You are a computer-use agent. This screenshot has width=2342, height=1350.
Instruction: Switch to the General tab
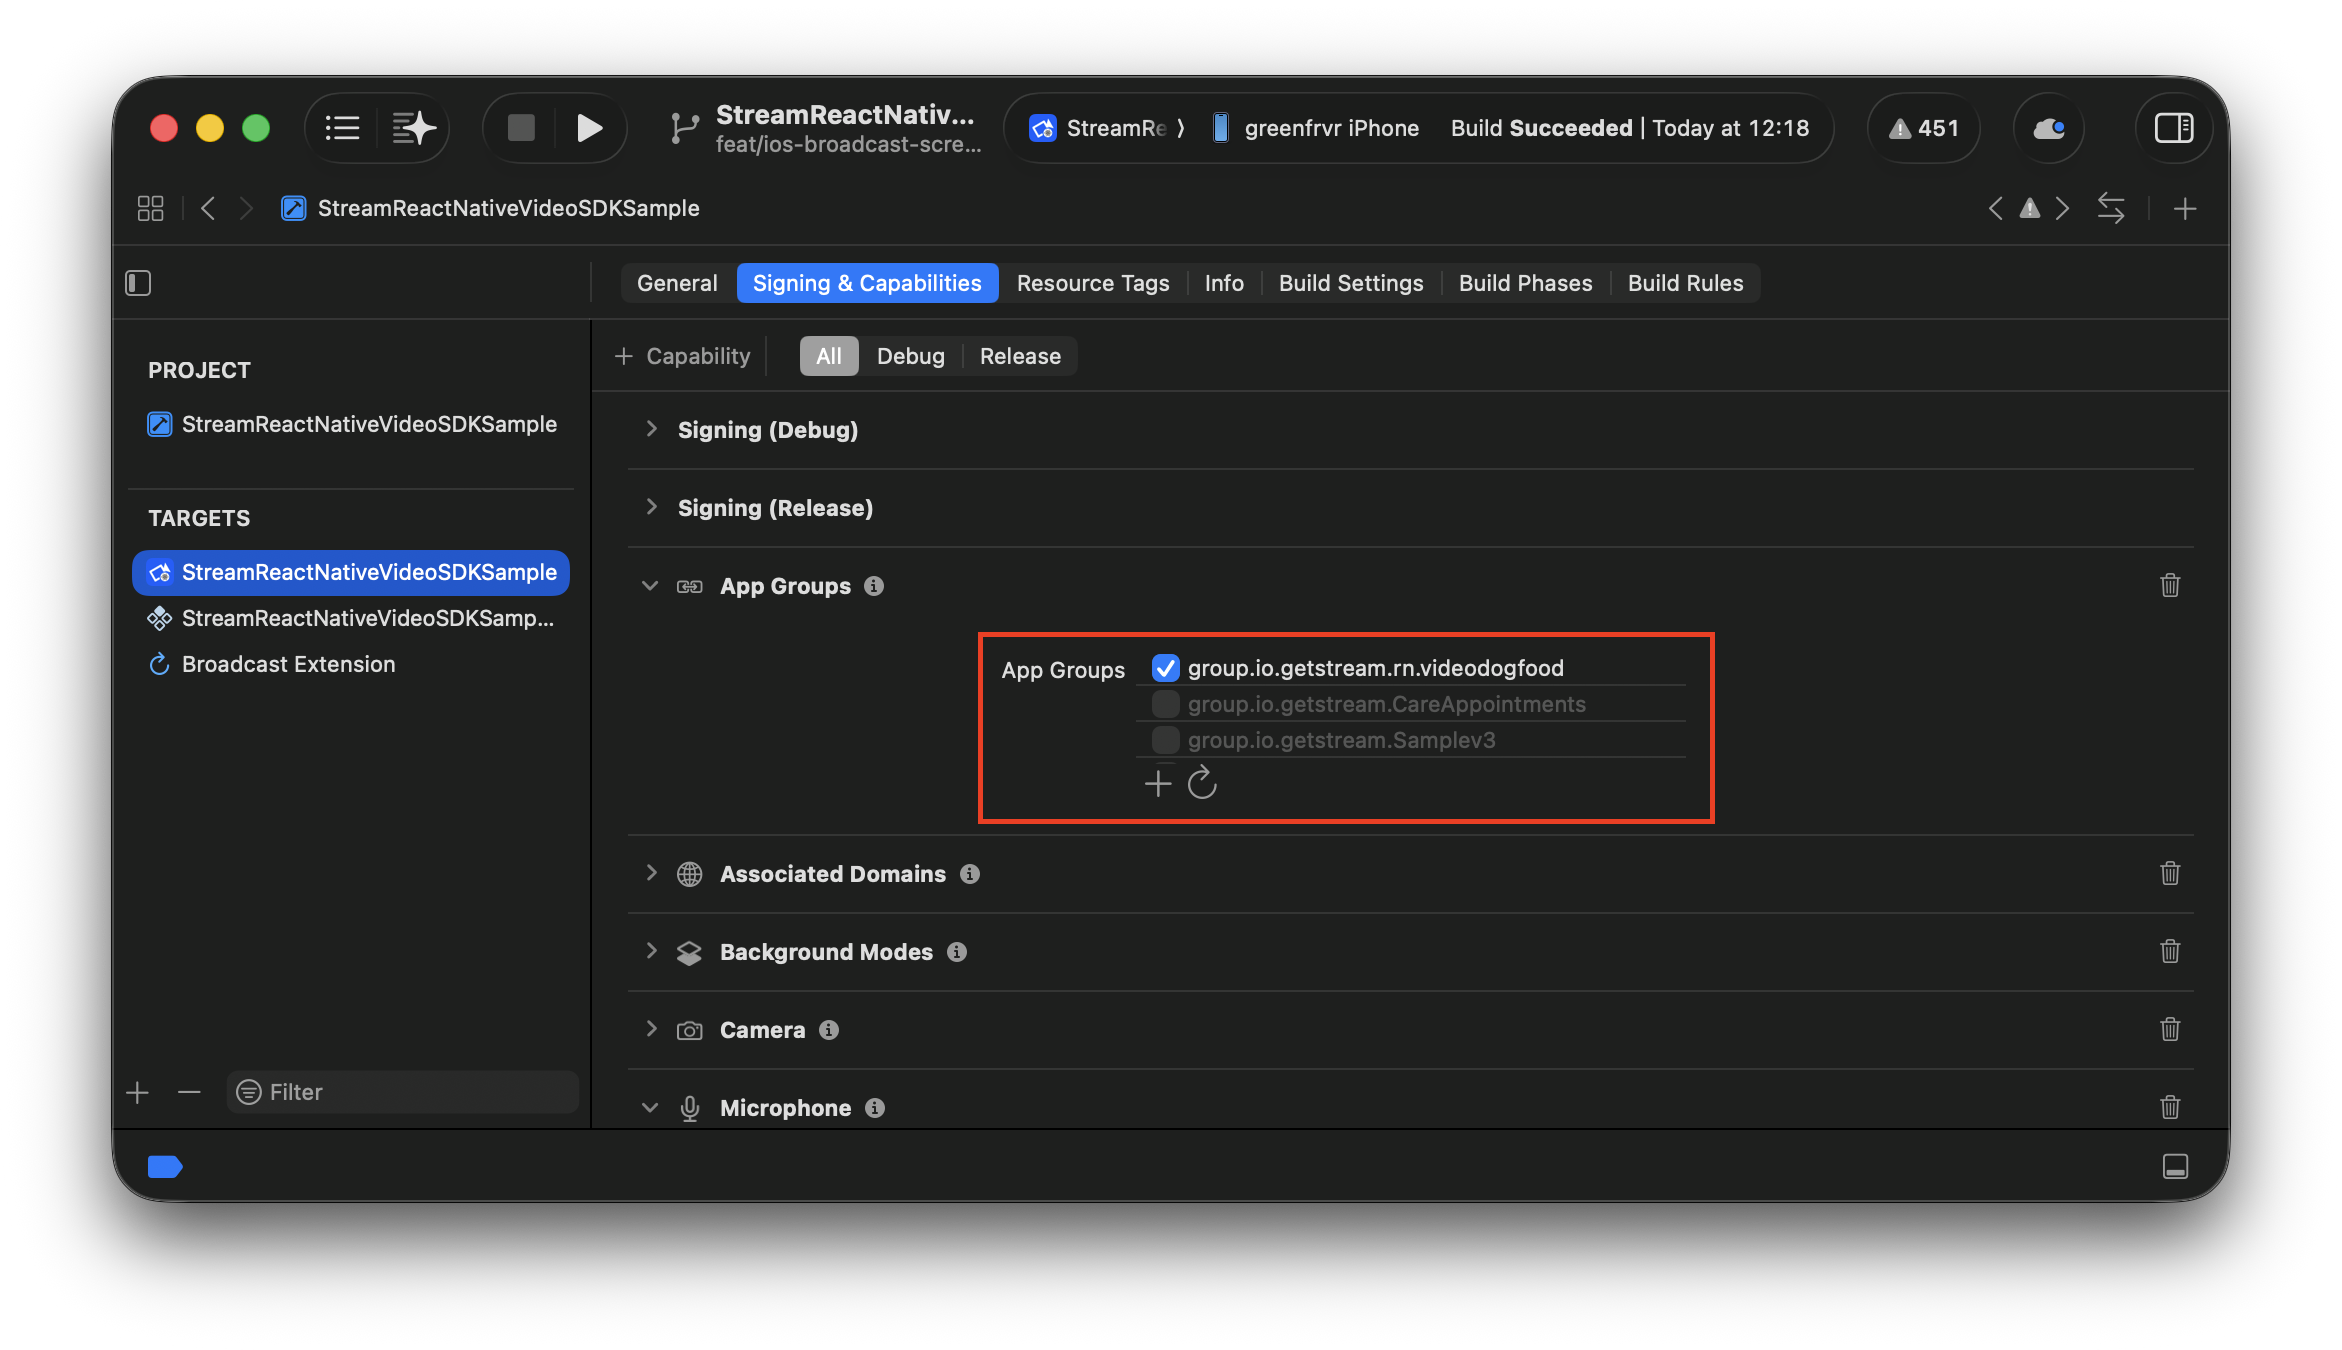(677, 283)
